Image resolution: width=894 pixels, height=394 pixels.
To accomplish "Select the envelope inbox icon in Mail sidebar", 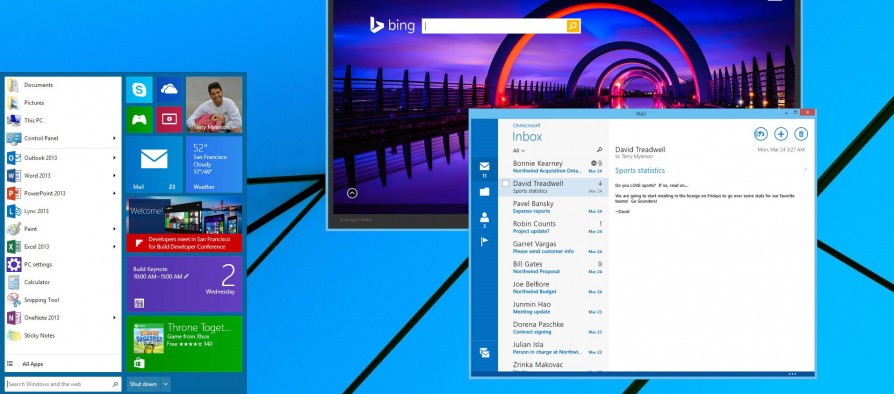I will [484, 166].
